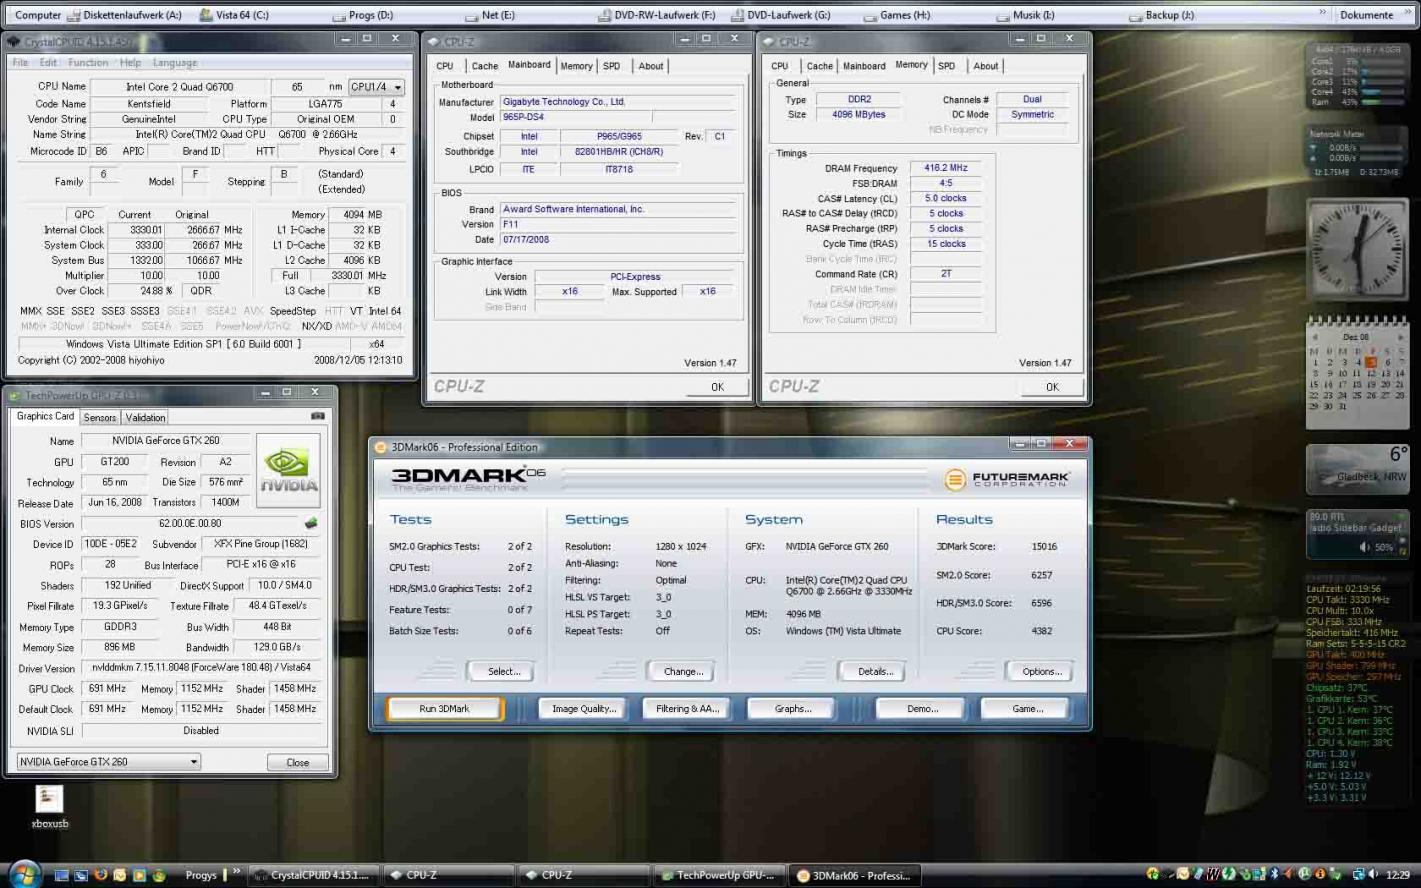Screen dimensions: 1421x888
Task: Open the CPU1/4 selector dropdown in CrystalCPUID
Action: (x=376, y=87)
